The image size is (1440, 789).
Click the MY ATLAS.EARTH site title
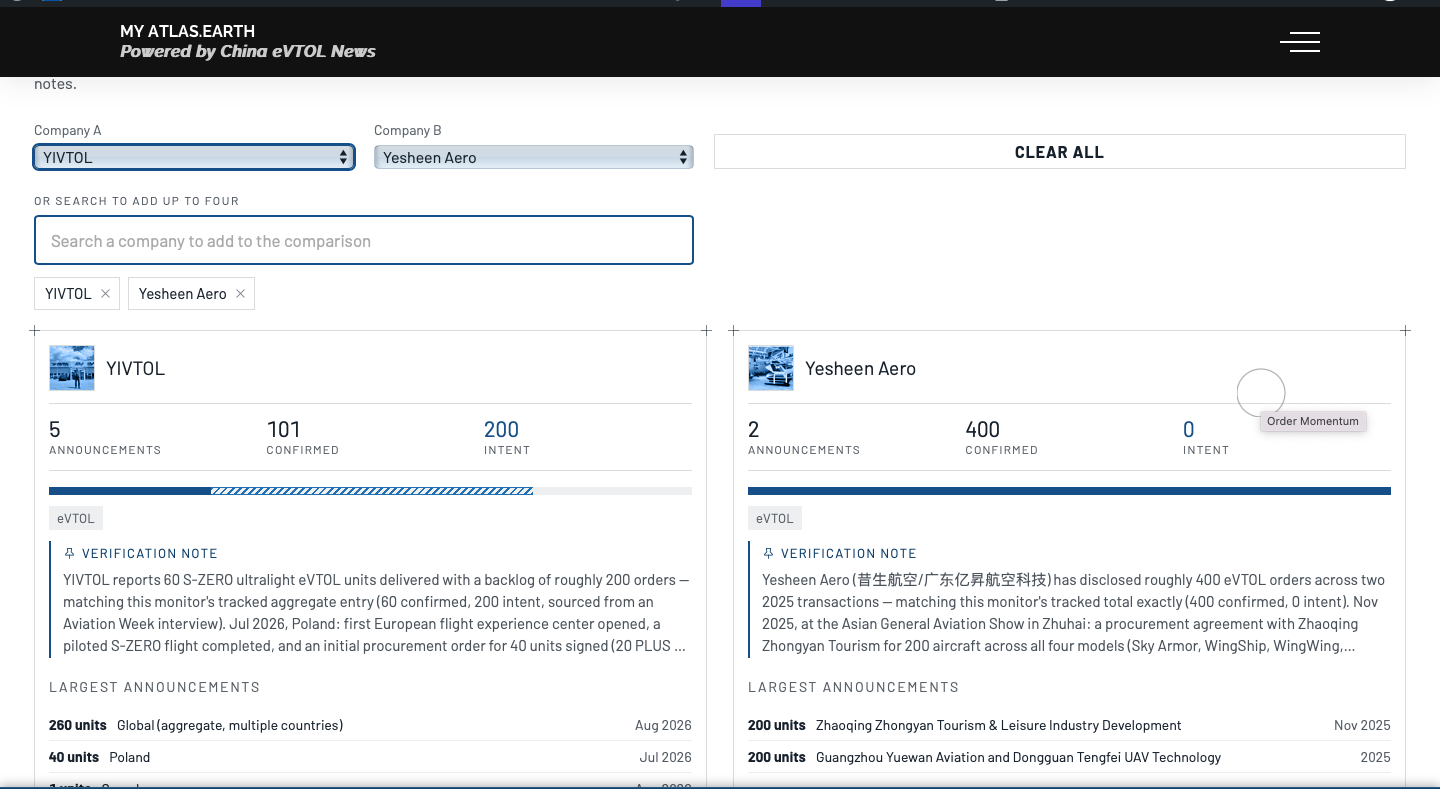point(187,31)
